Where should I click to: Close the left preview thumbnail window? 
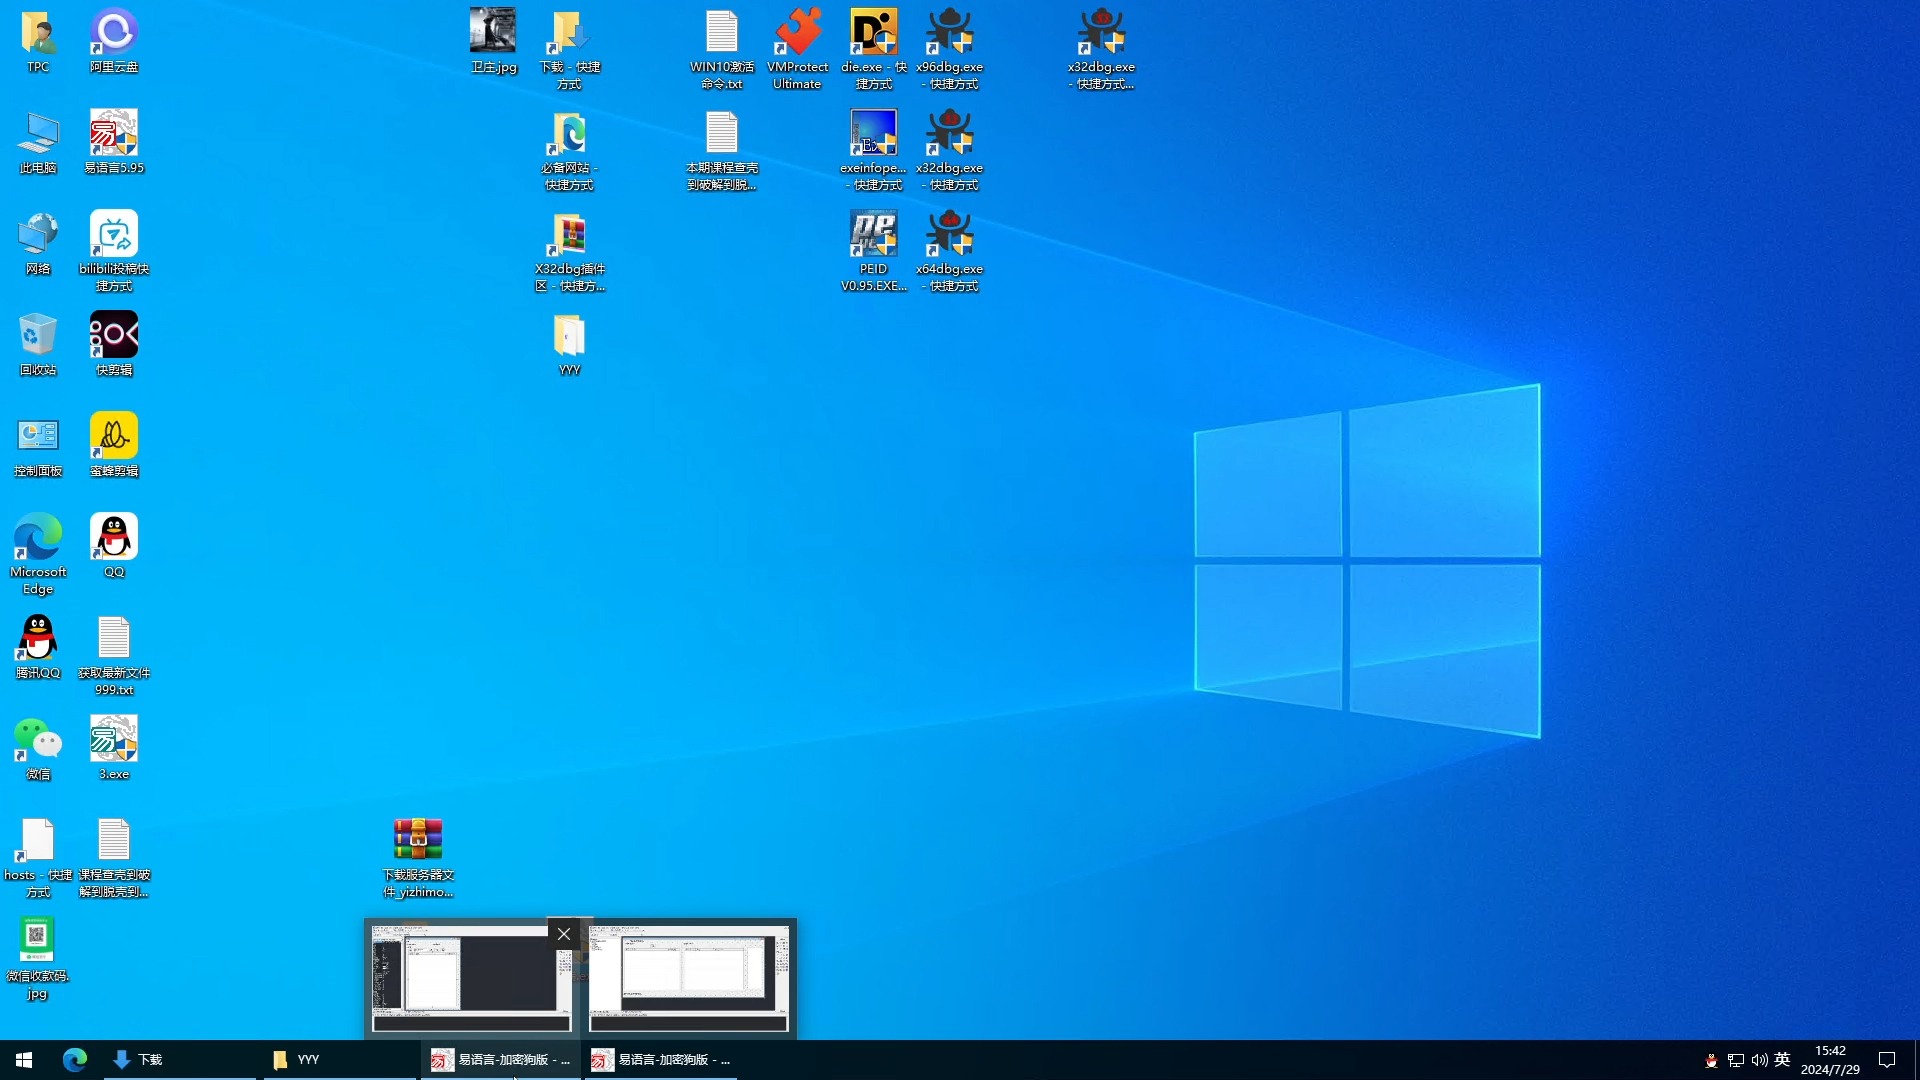pos(564,934)
